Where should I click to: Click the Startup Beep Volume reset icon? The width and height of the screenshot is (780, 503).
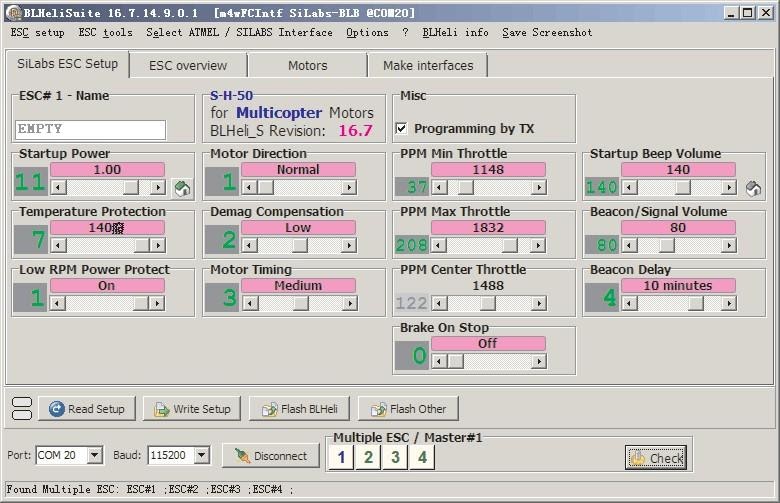pos(753,188)
